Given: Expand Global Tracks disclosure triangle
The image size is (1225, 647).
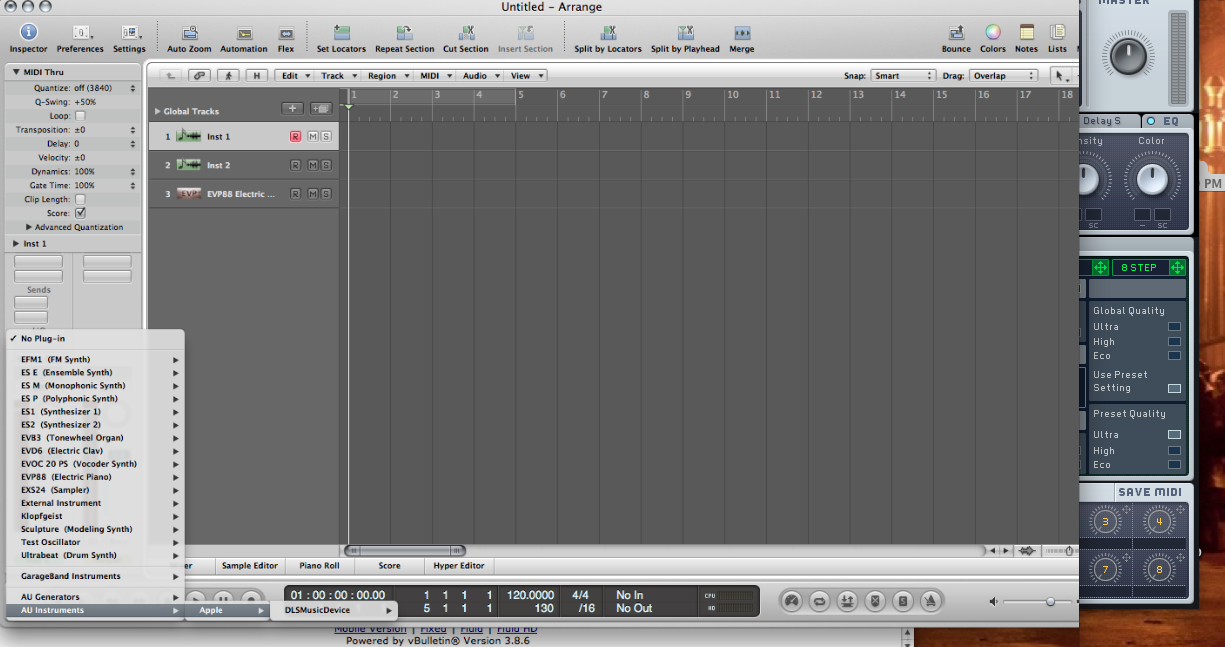Looking at the screenshot, I should 157,111.
